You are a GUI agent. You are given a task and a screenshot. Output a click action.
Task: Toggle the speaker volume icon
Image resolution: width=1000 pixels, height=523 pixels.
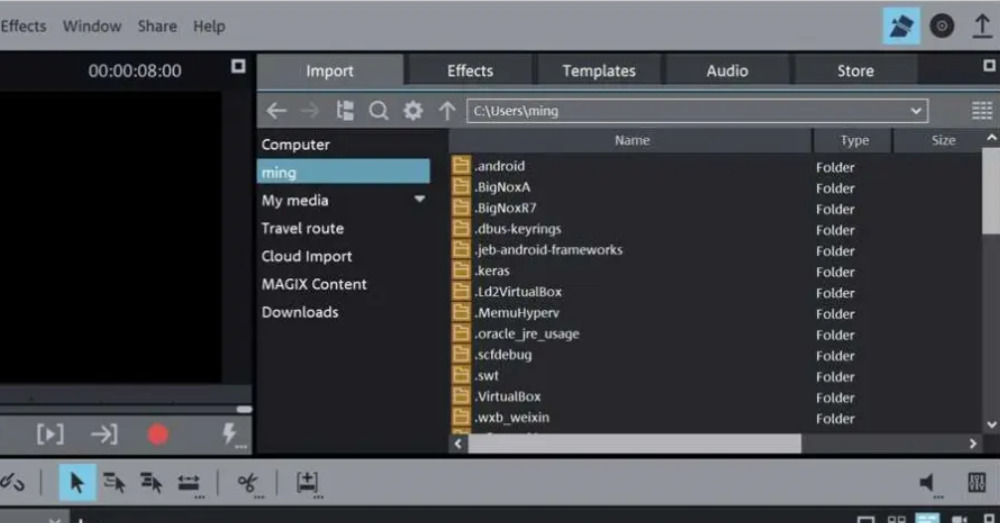pos(928,483)
